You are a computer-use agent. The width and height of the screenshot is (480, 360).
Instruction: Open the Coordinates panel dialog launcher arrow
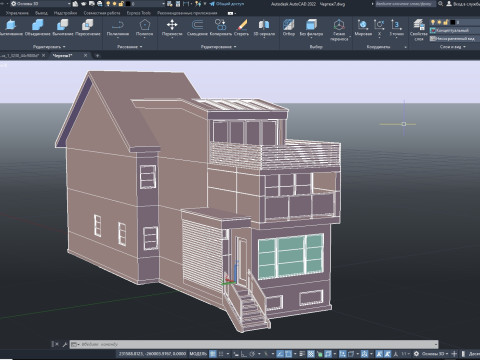click(x=406, y=47)
